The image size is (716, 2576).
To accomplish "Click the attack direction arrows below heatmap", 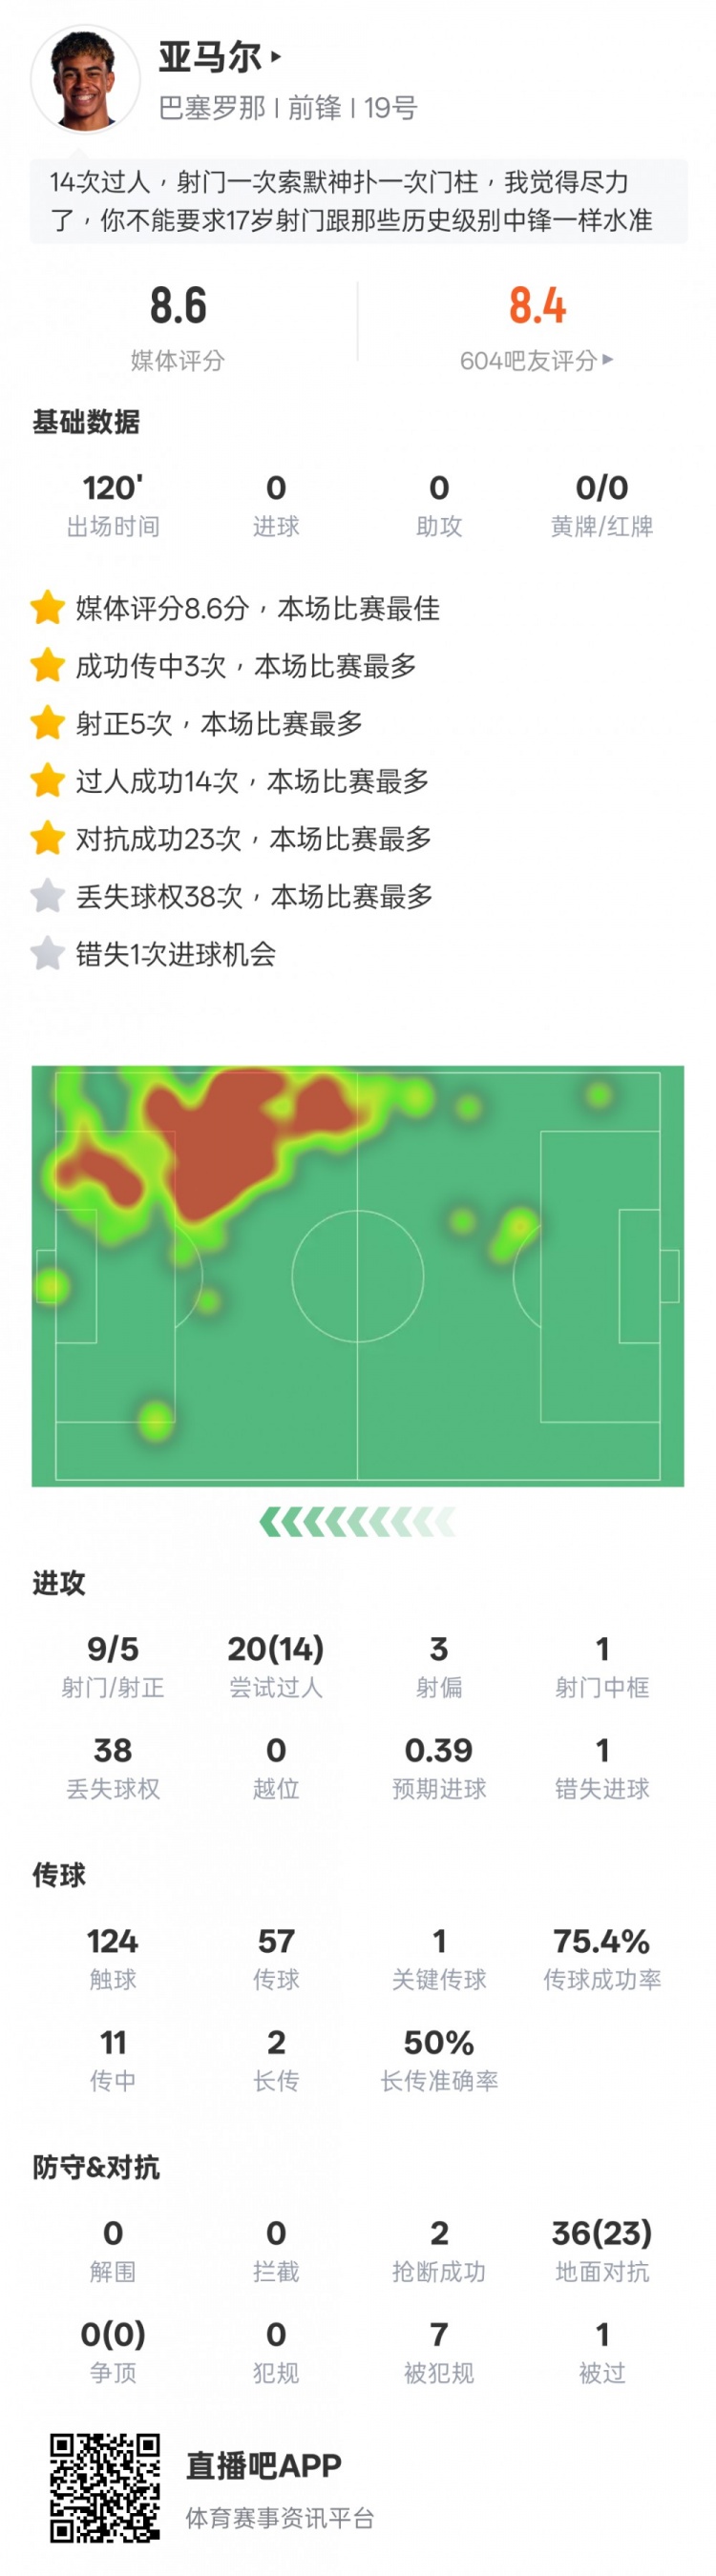I will click(357, 1522).
